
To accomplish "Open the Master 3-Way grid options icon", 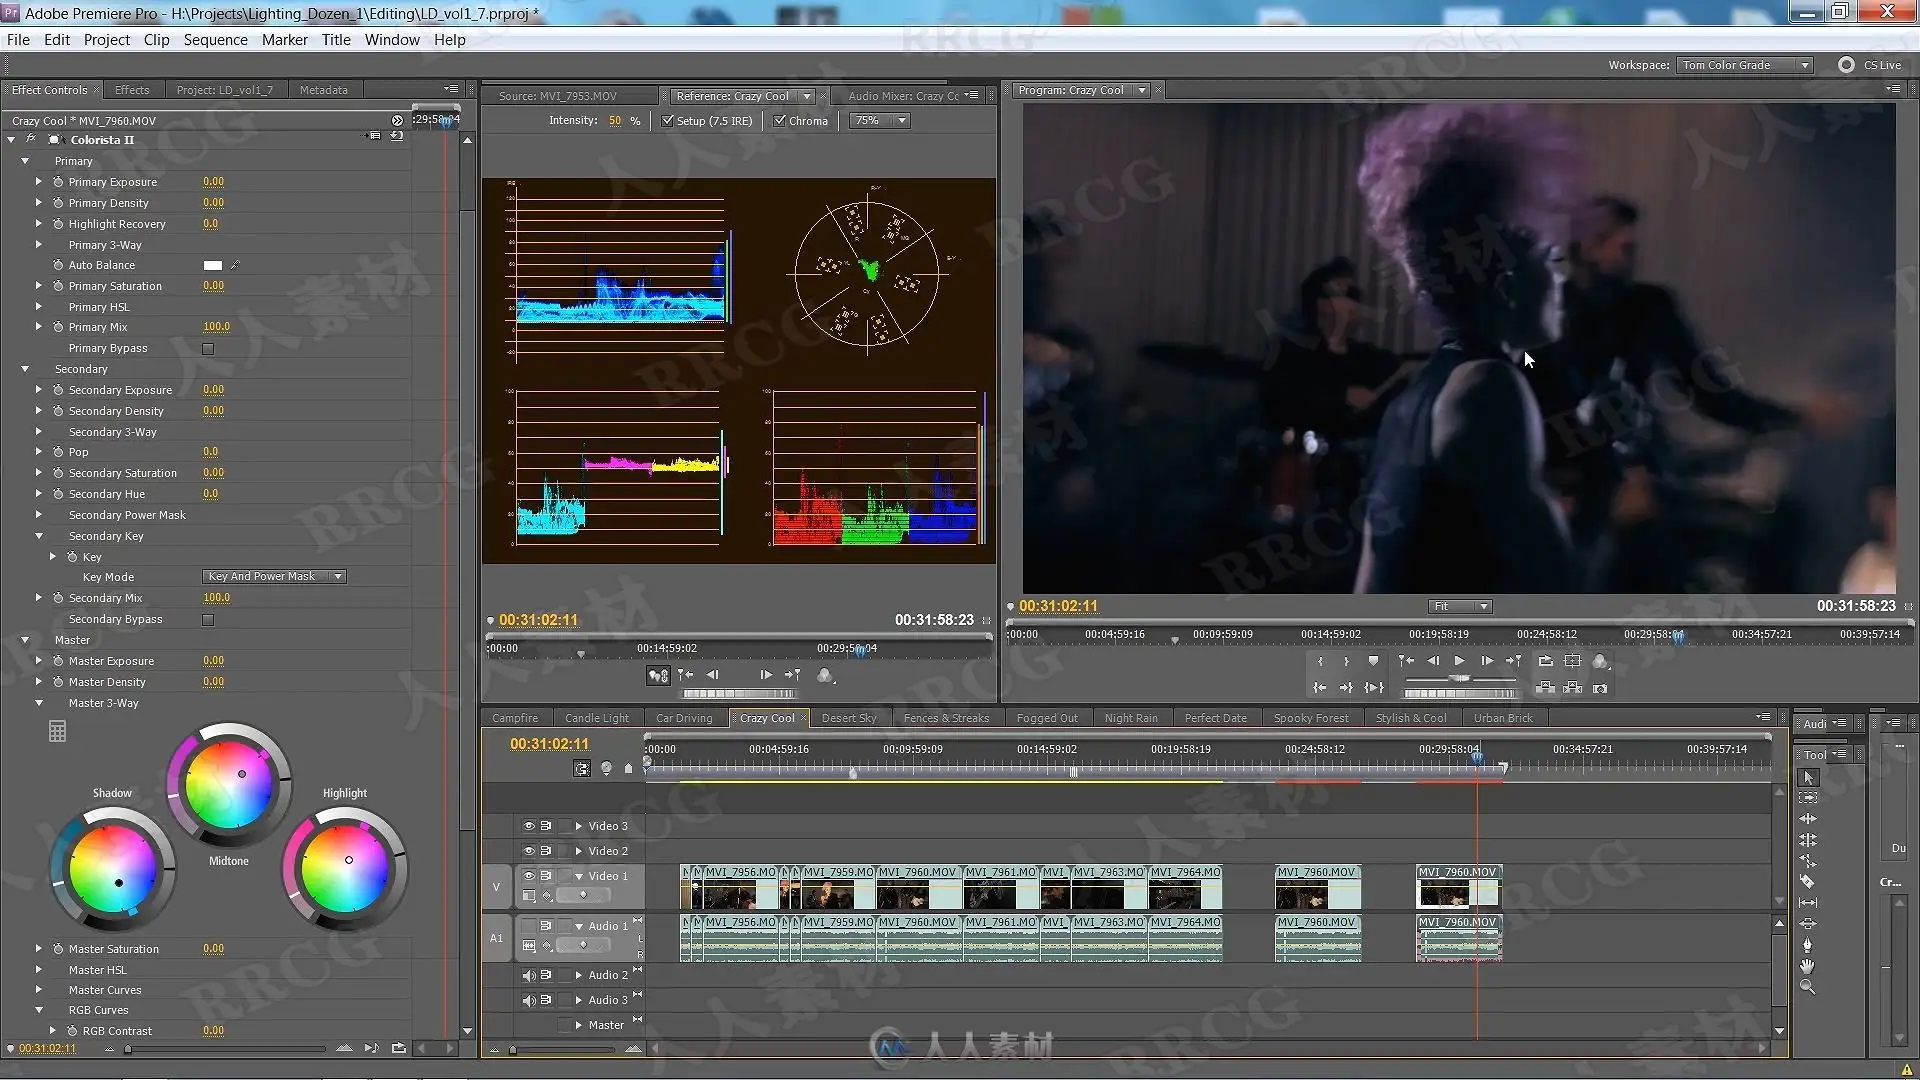I will 57,732.
